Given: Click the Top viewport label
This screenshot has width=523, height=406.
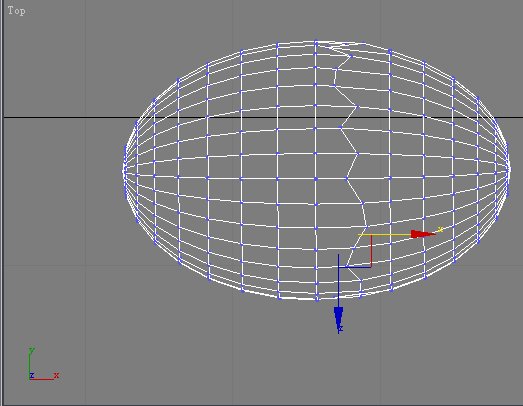Looking at the screenshot, I should [16, 11].
